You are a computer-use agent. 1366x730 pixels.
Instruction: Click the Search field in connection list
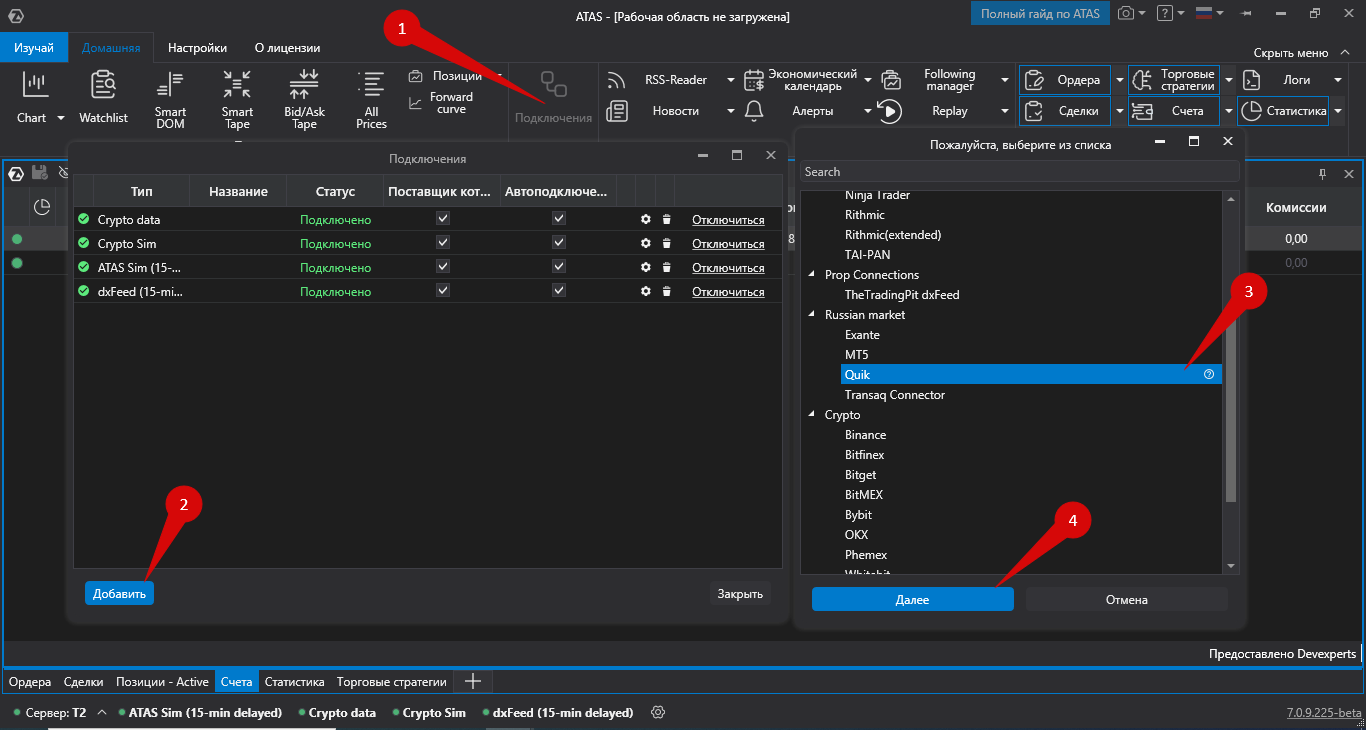[1020, 172]
